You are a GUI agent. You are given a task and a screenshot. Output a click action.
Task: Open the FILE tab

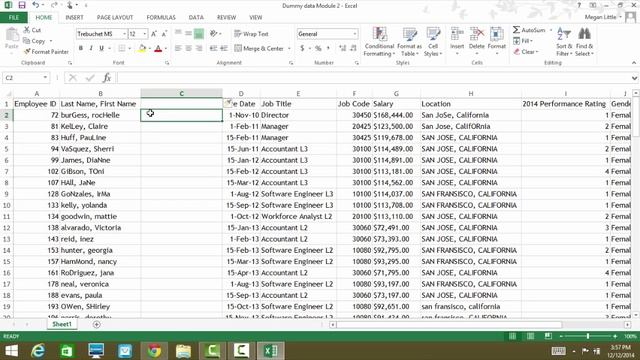click(x=14, y=18)
